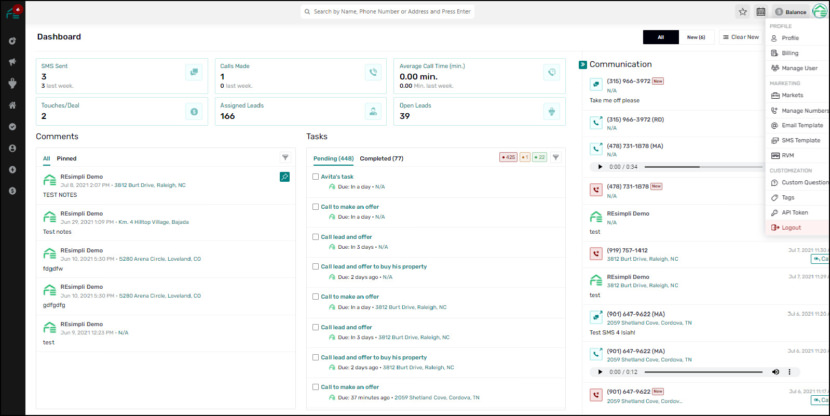Check 'Call to make an offer' due 37 minutes ago
830x416 pixels.
tap(315, 387)
